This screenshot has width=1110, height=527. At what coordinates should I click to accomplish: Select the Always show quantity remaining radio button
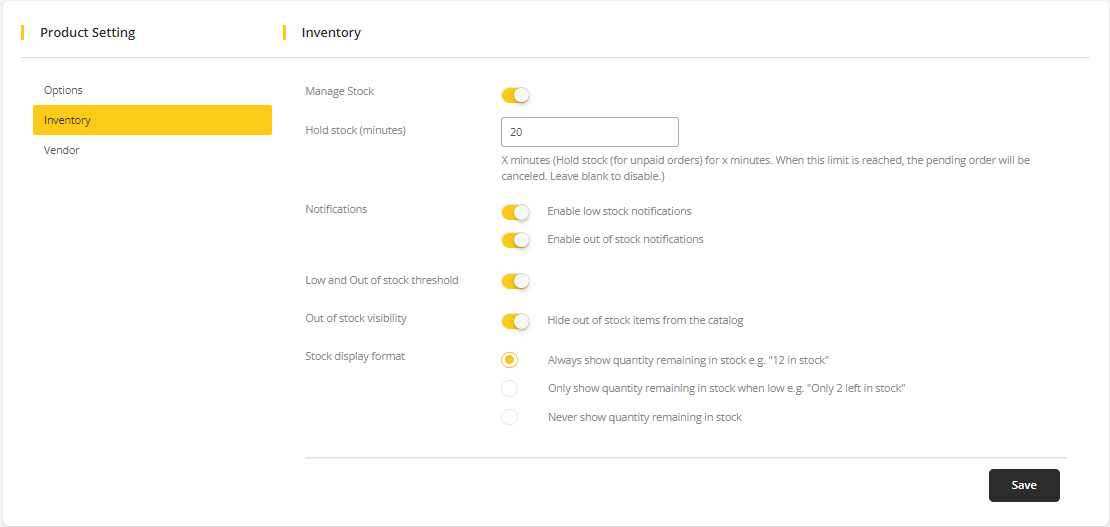[x=510, y=360]
